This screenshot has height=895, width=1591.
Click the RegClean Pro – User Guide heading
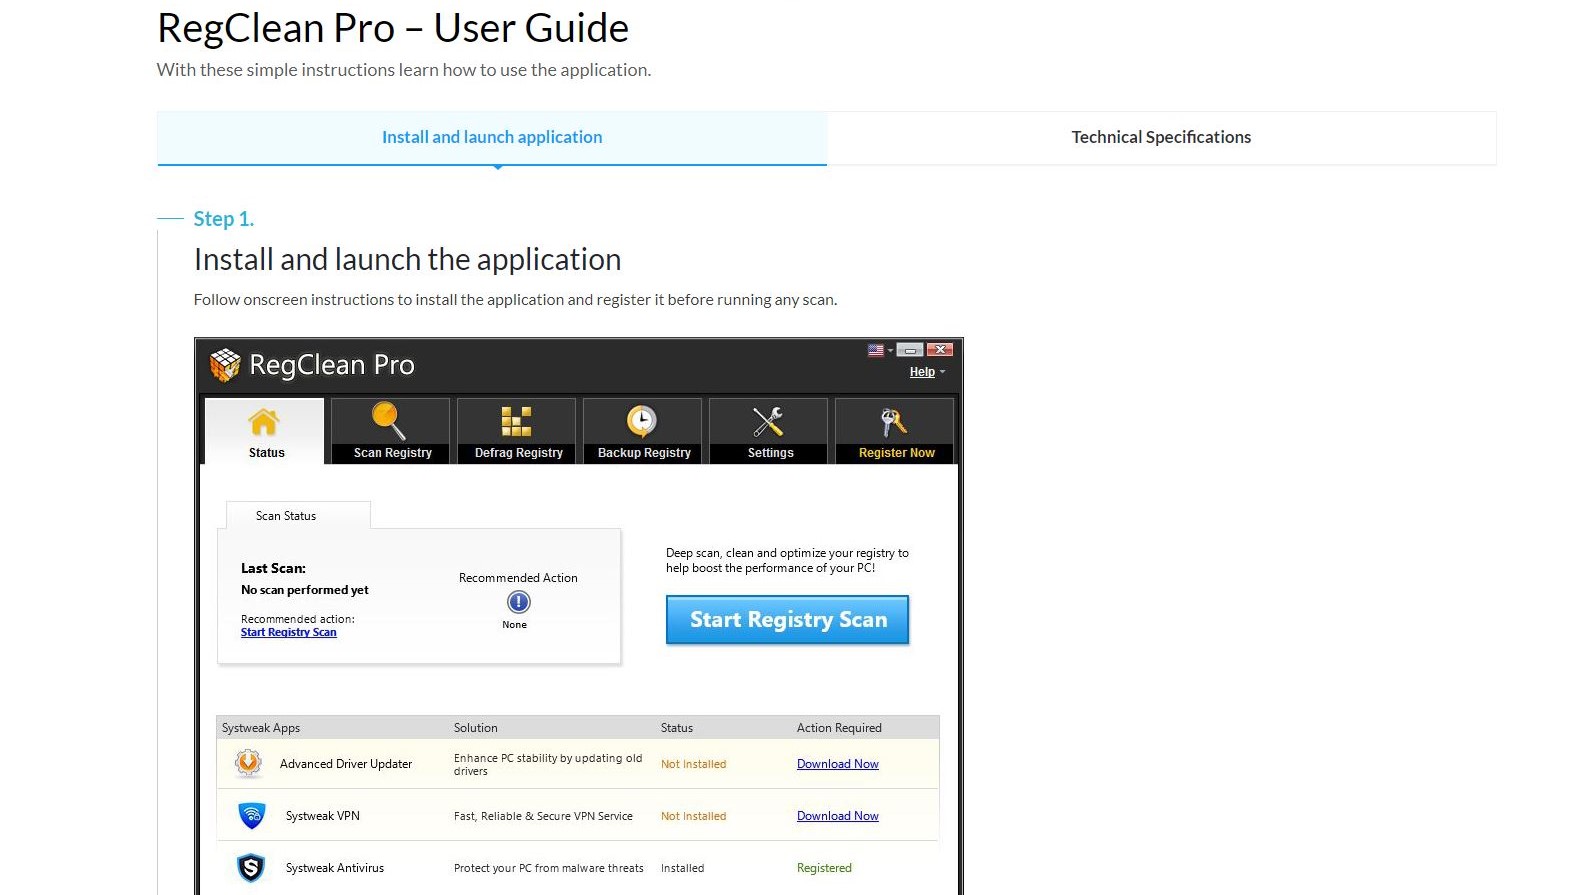pyautogui.click(x=393, y=28)
